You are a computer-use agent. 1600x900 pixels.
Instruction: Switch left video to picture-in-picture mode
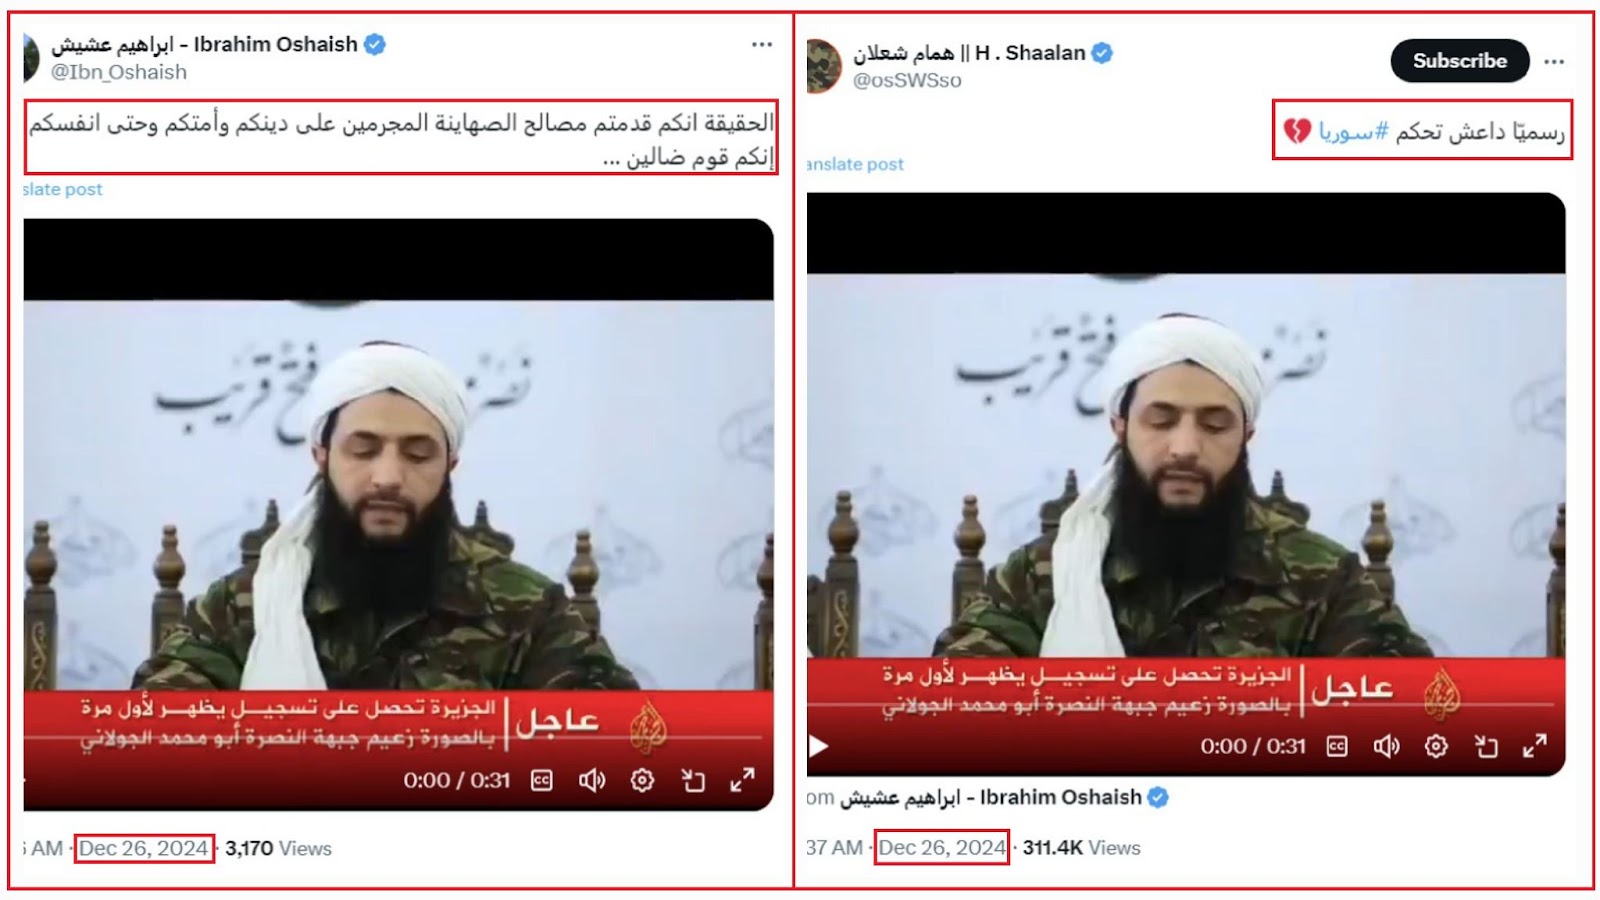click(x=693, y=780)
